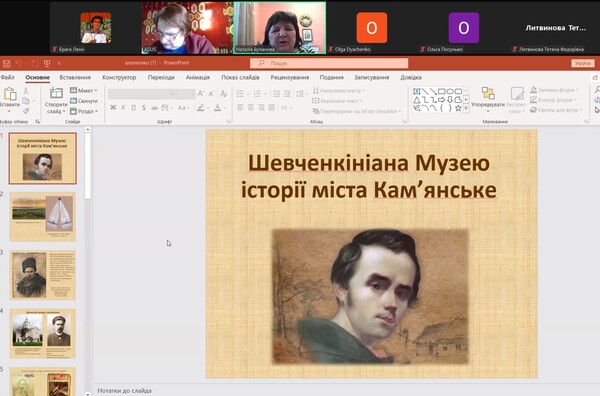The height and width of the screenshot is (396, 600).
Task: Click the character spacing AV icon
Action: tap(165, 108)
